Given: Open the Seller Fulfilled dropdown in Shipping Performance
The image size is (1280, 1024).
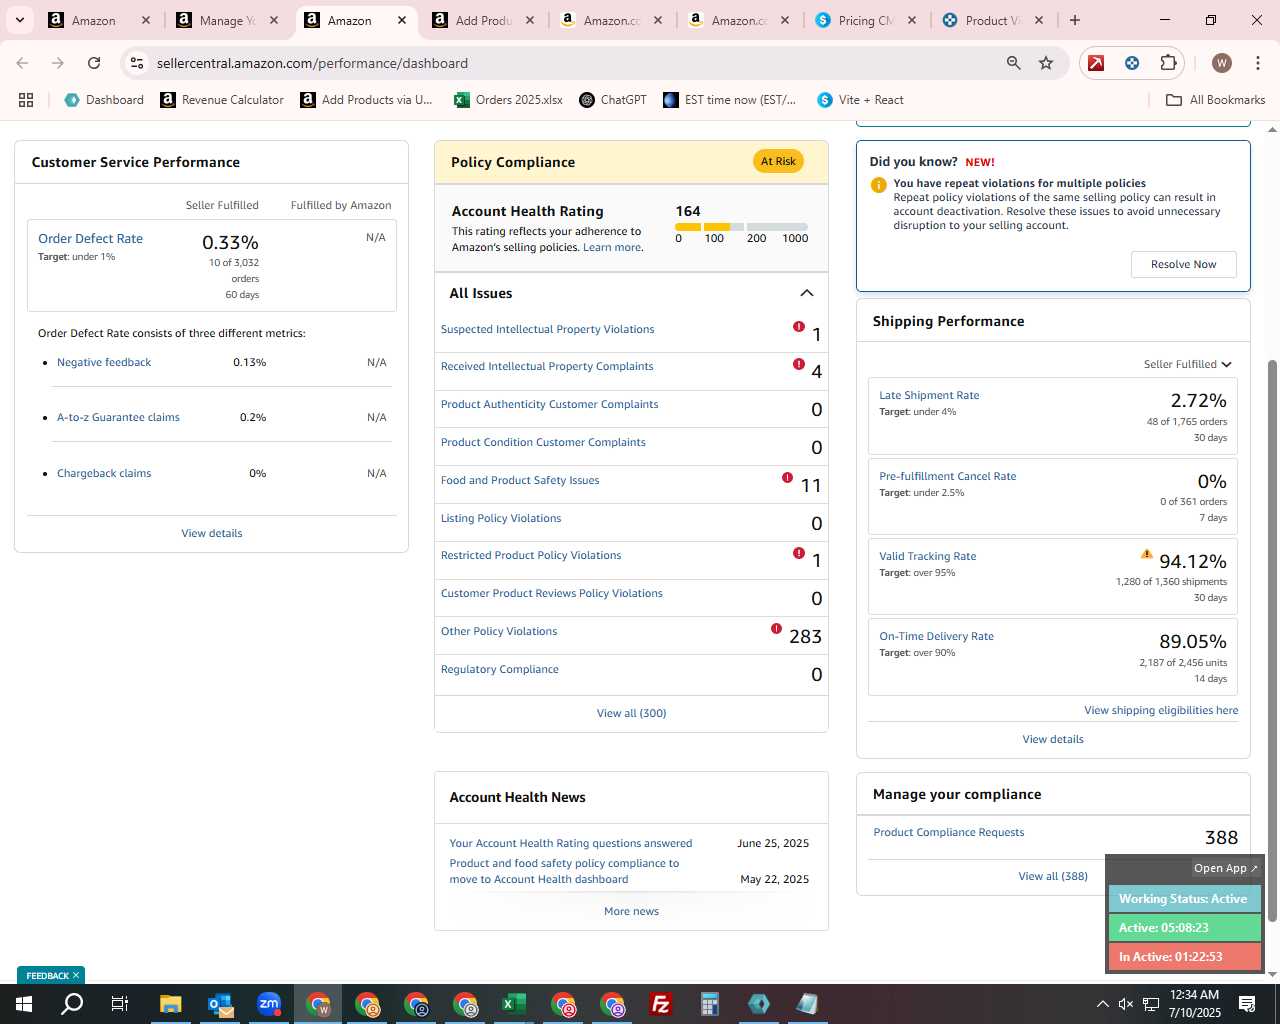Looking at the screenshot, I should (x=1188, y=364).
